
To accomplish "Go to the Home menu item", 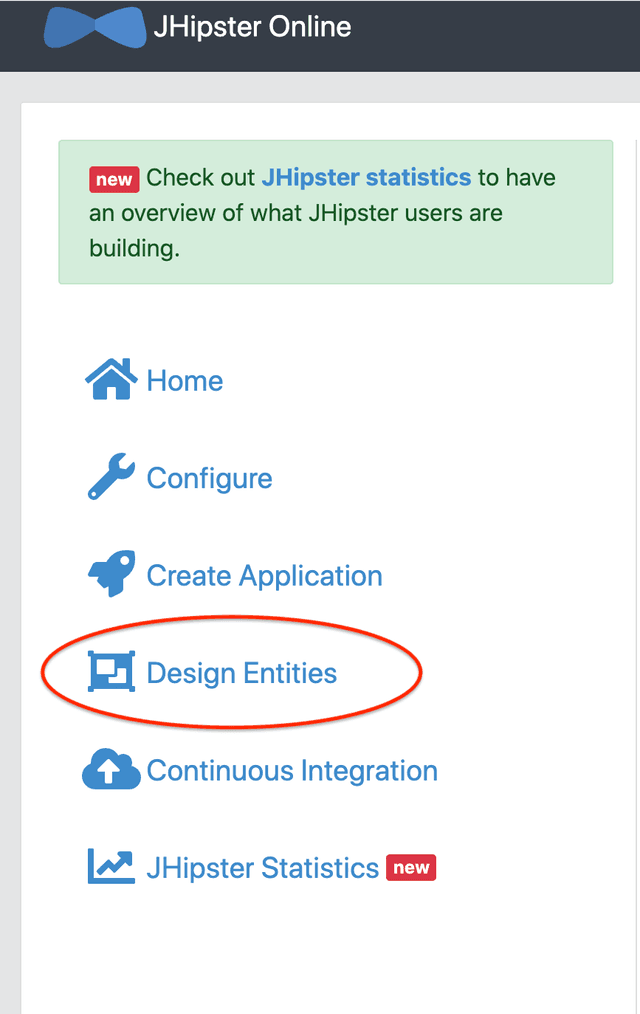I will click(185, 381).
